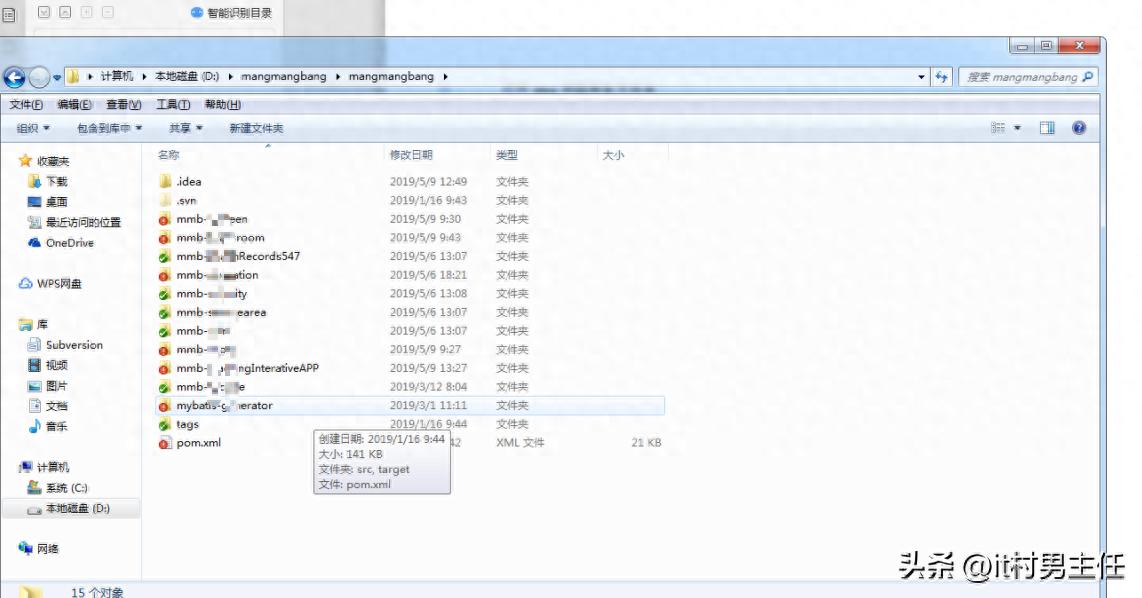
Task: Open the 查看(V) menu
Action: click(x=124, y=105)
